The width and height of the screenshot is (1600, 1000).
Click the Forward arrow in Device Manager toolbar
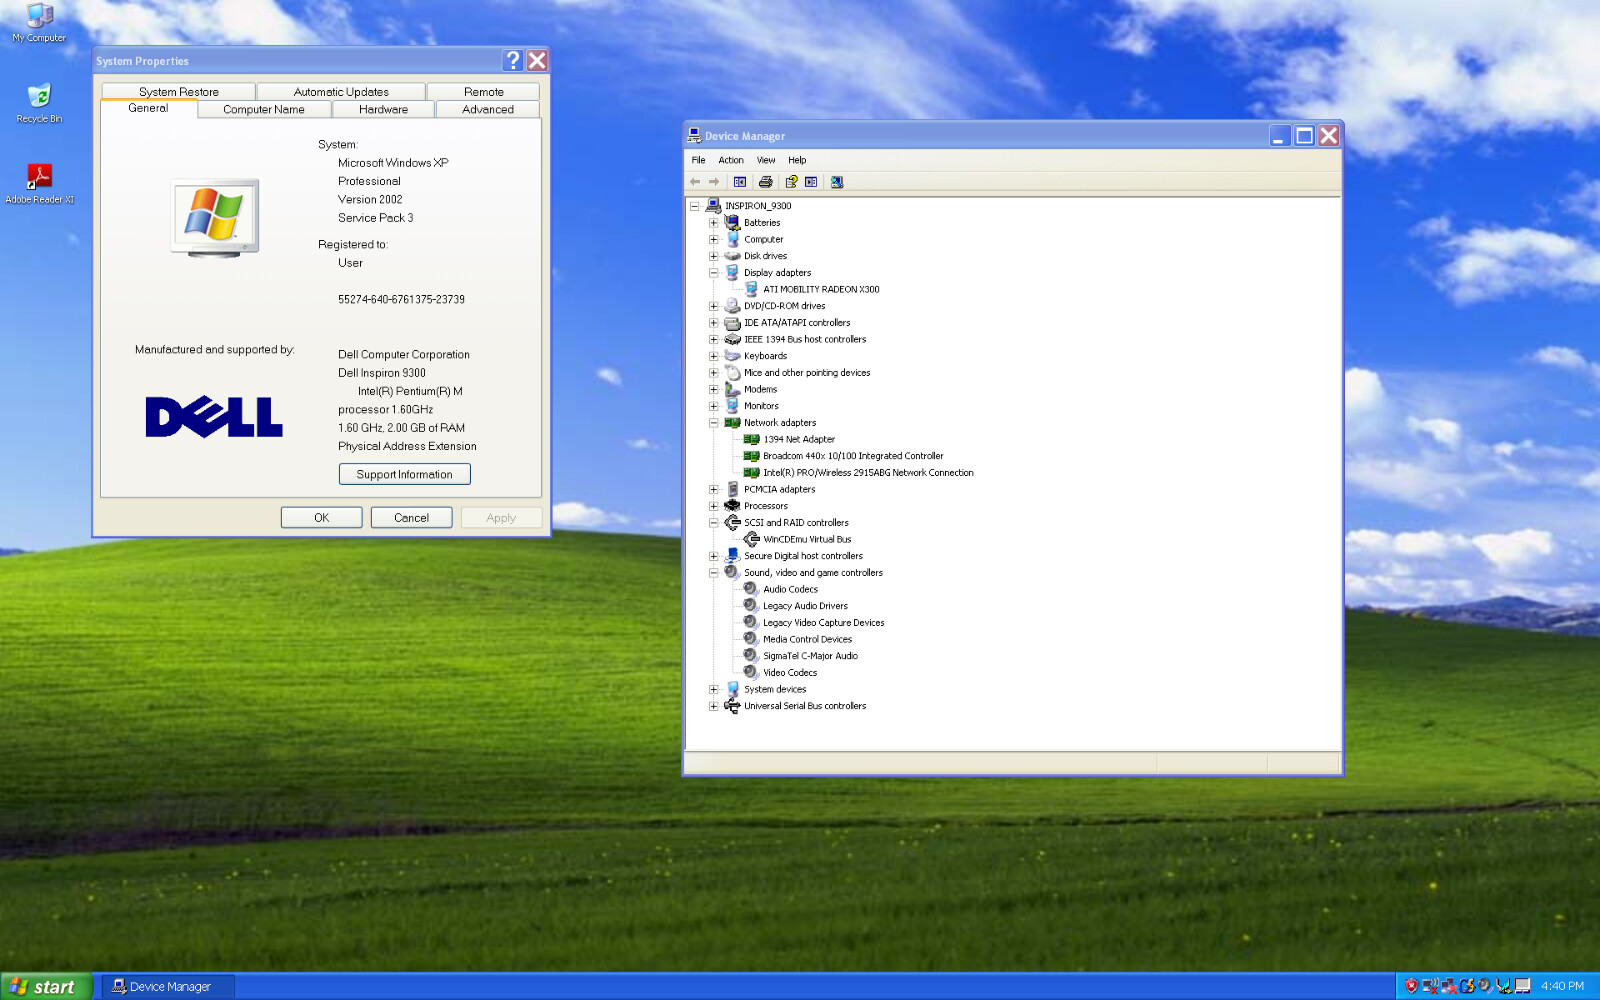714,182
